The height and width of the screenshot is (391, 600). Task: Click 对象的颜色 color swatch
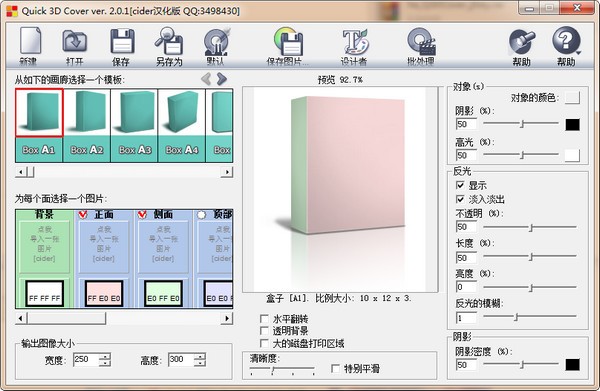pyautogui.click(x=572, y=98)
